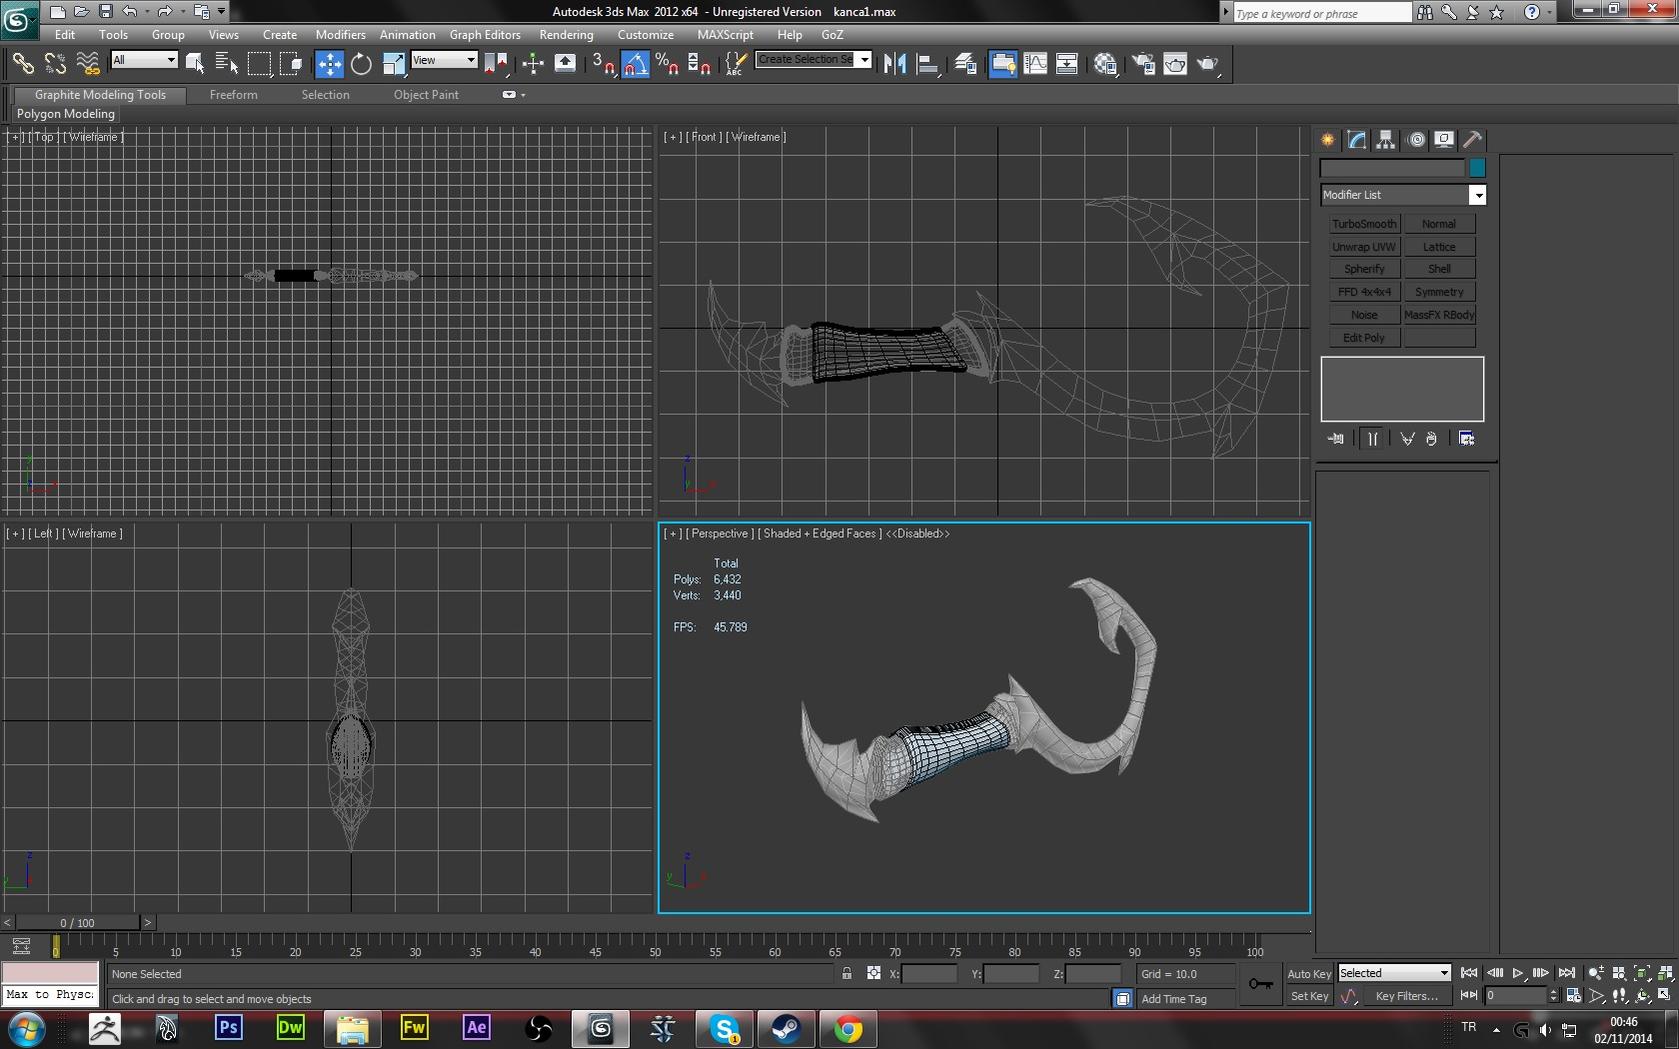Expand the Create Selection Set dropdown

[x=864, y=59]
